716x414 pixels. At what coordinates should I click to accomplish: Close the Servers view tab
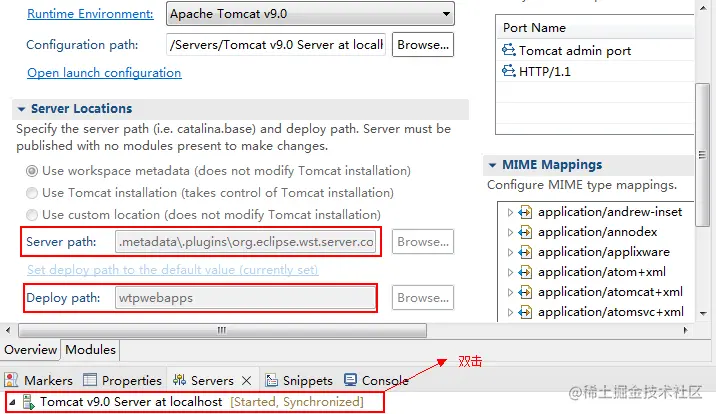click(247, 380)
